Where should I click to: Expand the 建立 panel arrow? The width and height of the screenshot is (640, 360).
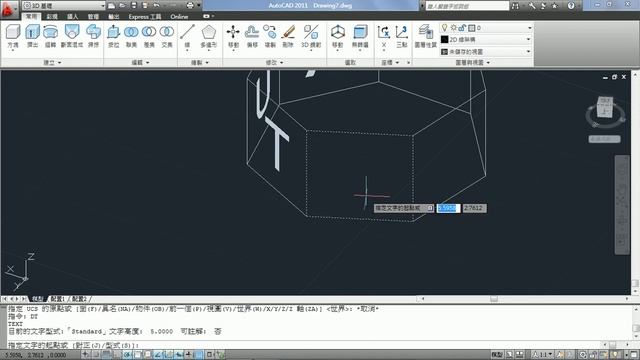pos(60,63)
